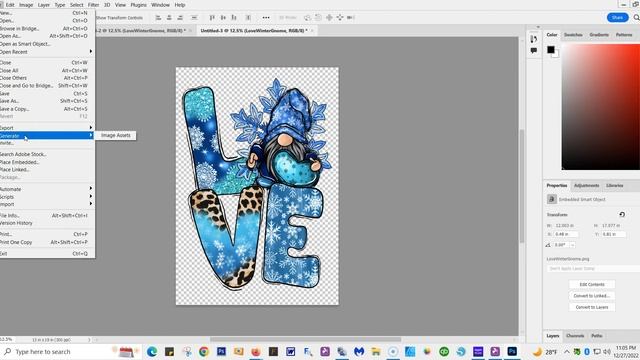Click Image Assets in the Generate submenu
640x360 pixels.
click(116, 135)
